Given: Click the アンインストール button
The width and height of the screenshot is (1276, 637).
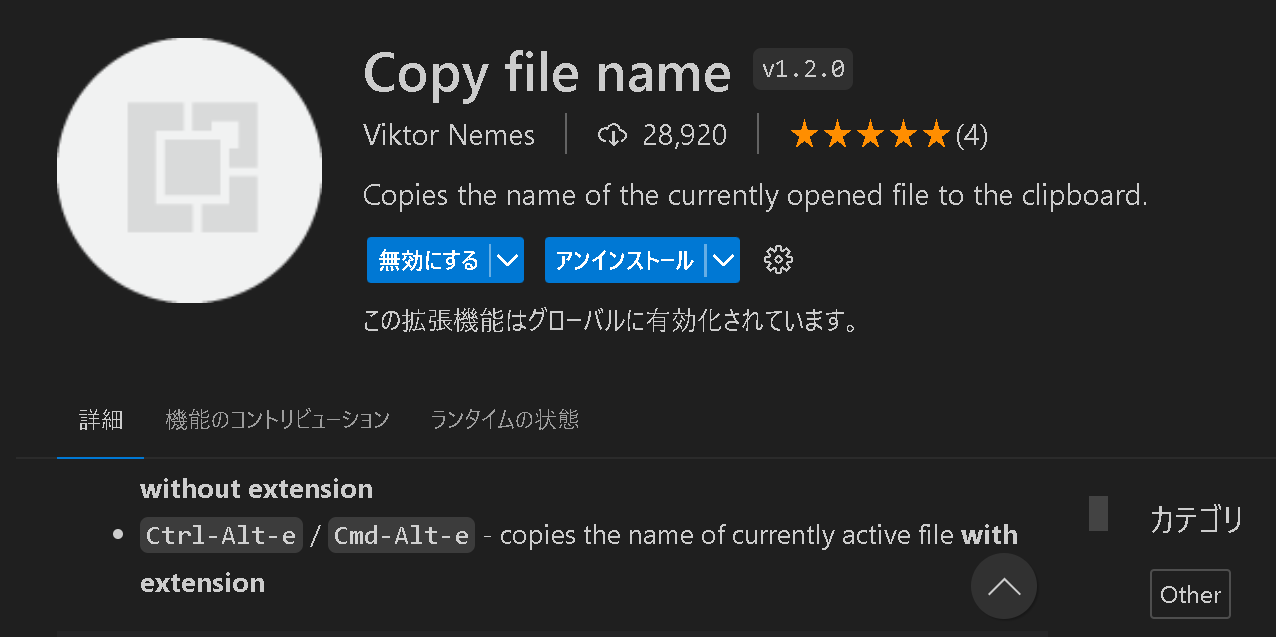Looking at the screenshot, I should pyautogui.click(x=624, y=261).
